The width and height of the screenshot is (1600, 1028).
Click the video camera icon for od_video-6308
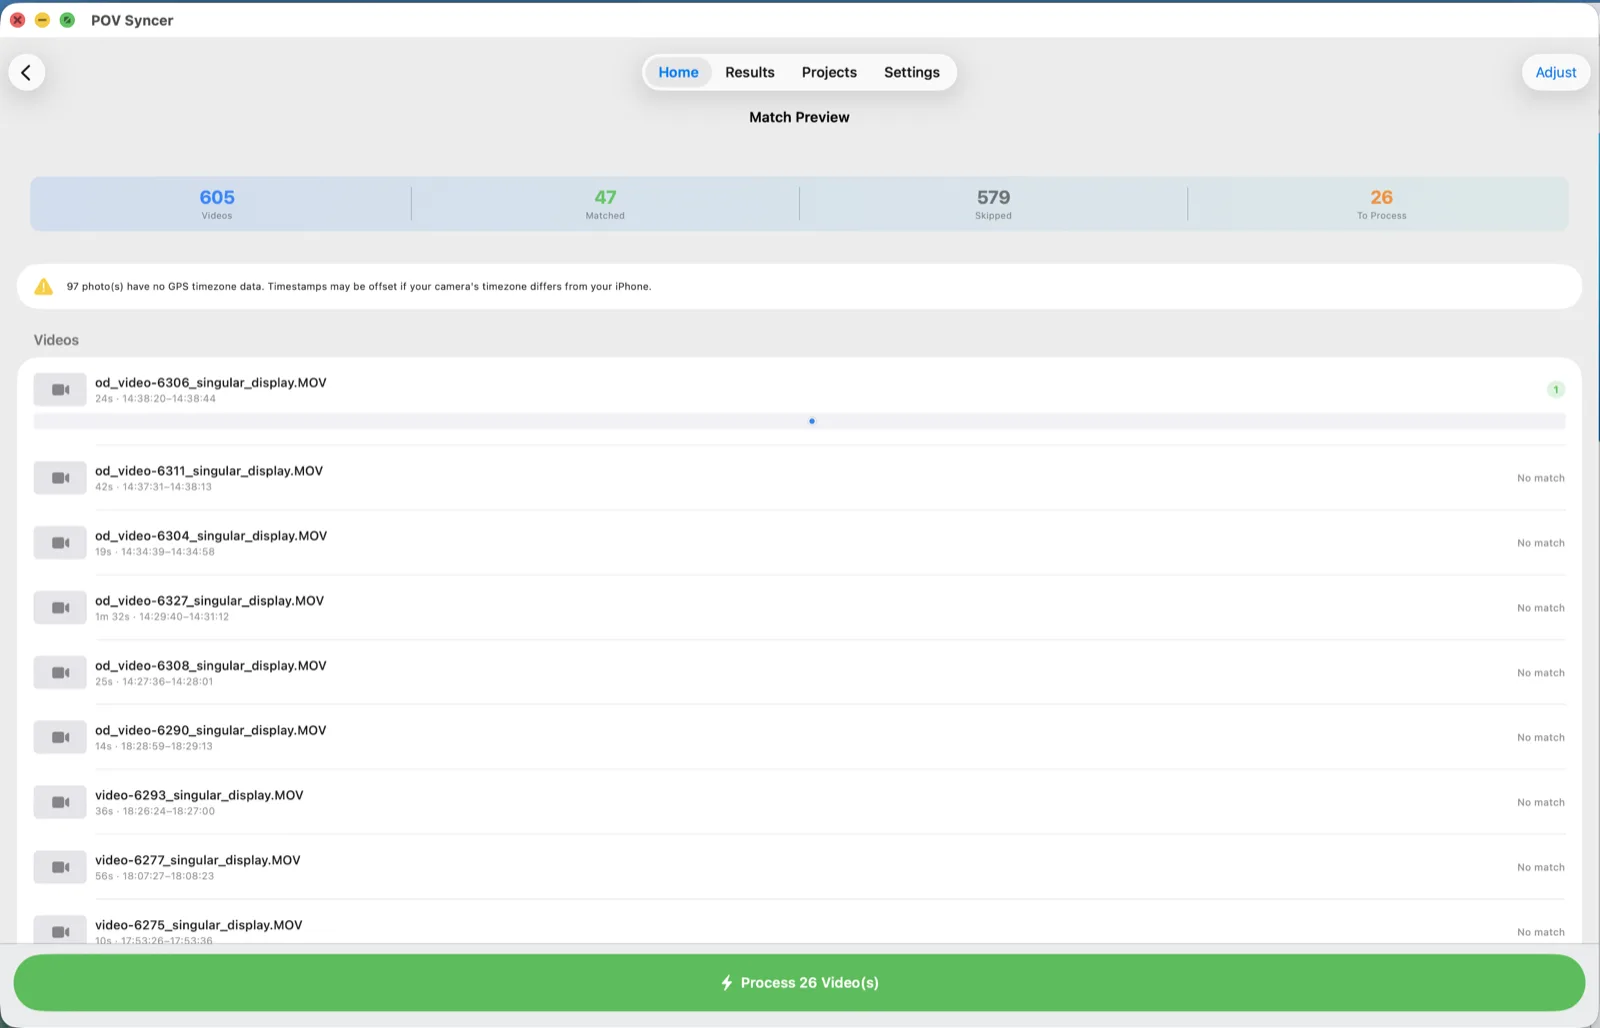tap(60, 673)
